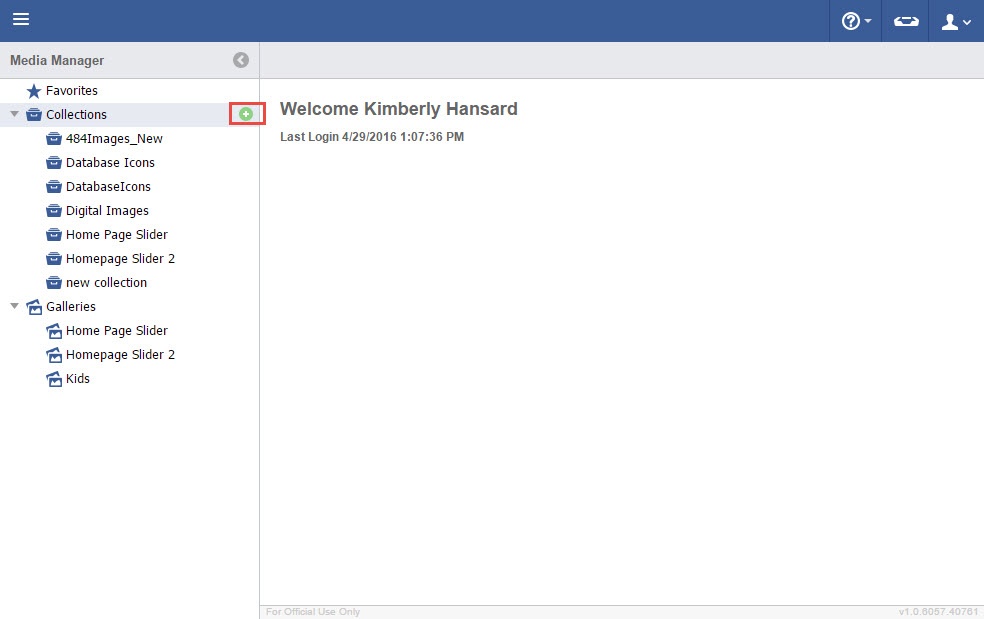The width and height of the screenshot is (984, 619).
Task: Collapse the Media Manager side panel
Action: pos(241,60)
